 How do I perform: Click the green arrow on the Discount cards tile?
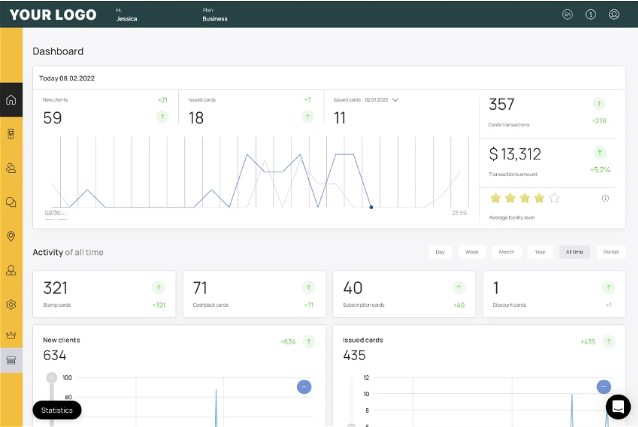[608, 288]
